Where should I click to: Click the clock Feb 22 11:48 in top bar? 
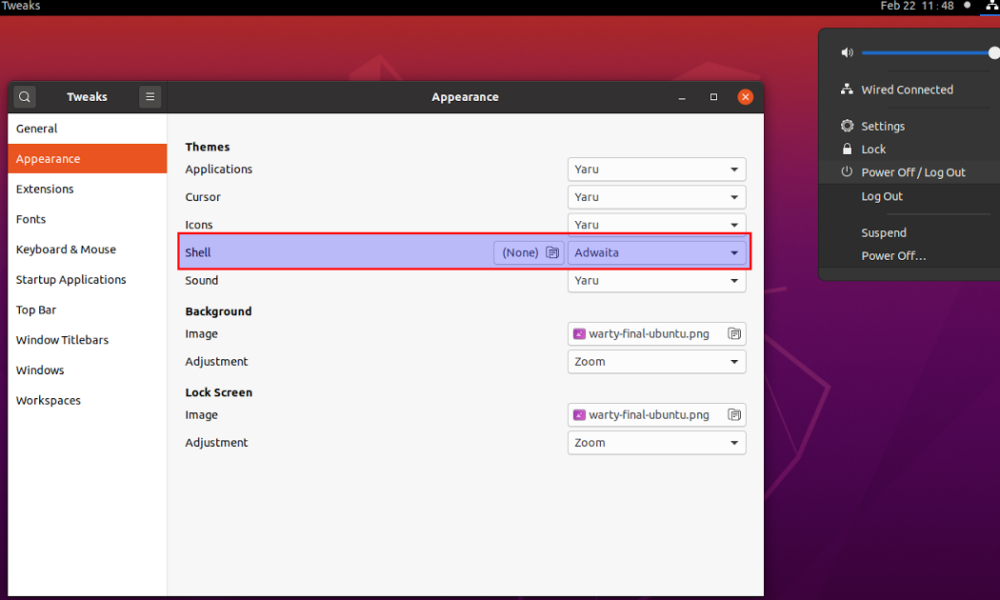point(916,6)
